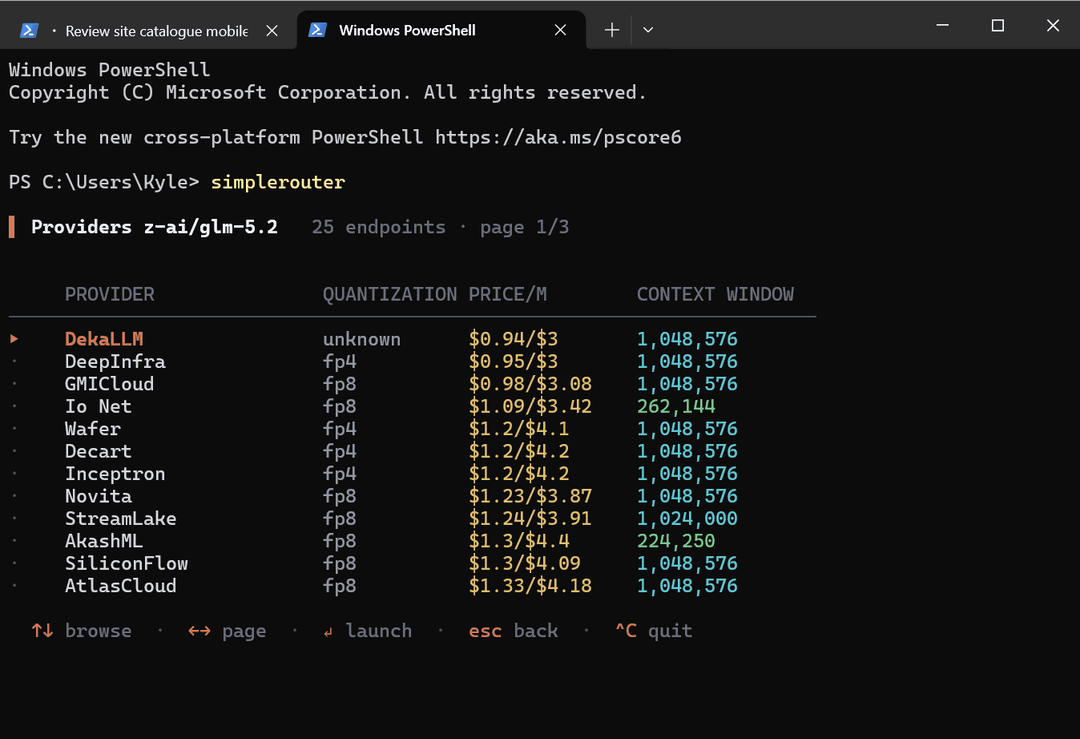Select the AtlasCloud provider row
Screen dimensions: 1080x739
coord(412,585)
